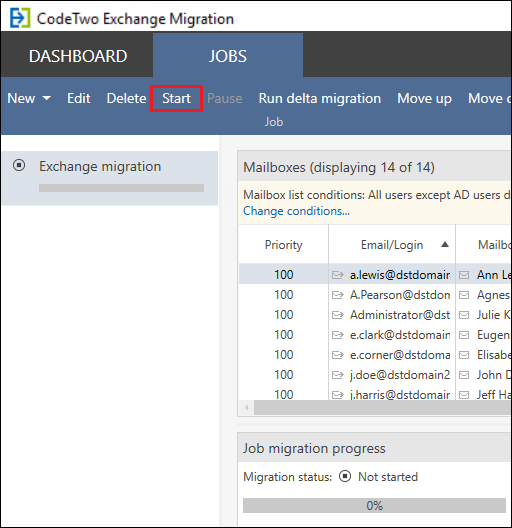The height and width of the screenshot is (528, 512).
Task: Click the envelope icon beside Eugen
Action: 464,335
